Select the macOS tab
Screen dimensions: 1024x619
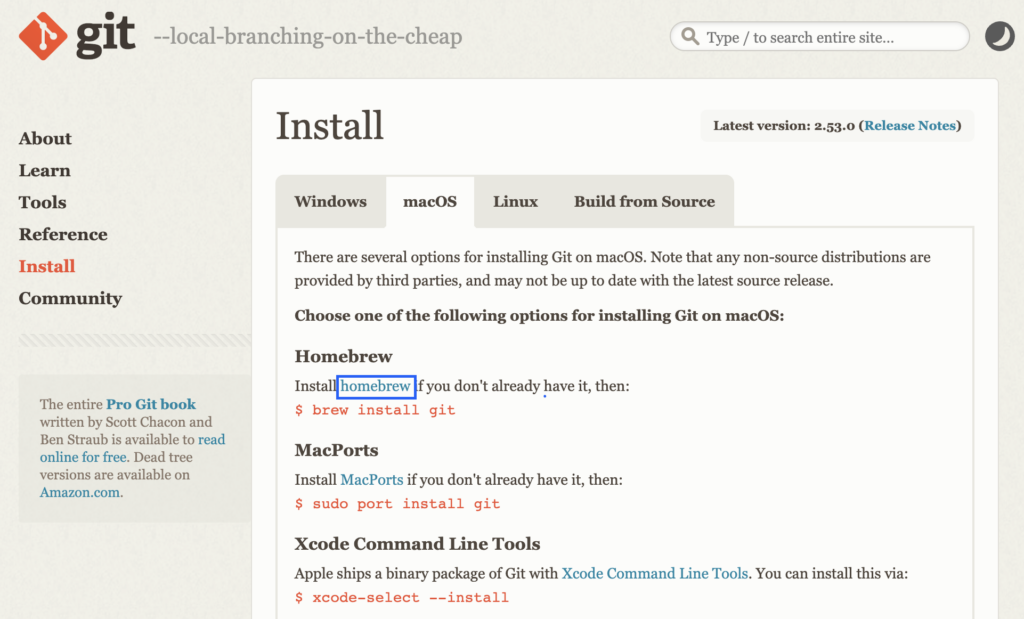430,202
